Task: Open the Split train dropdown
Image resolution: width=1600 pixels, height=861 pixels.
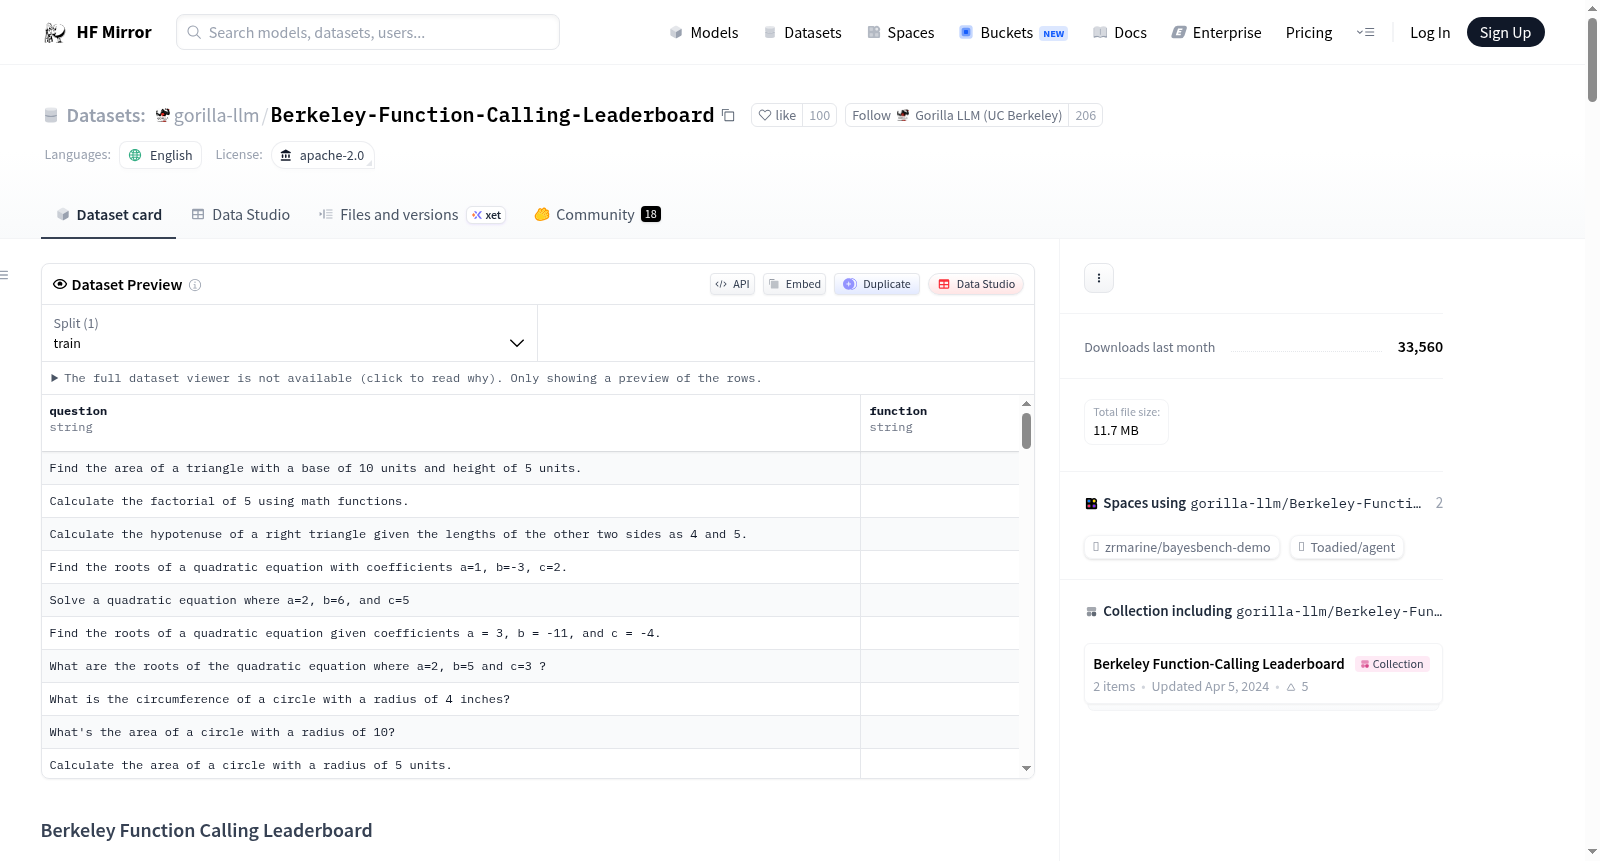Action: pyautogui.click(x=290, y=333)
